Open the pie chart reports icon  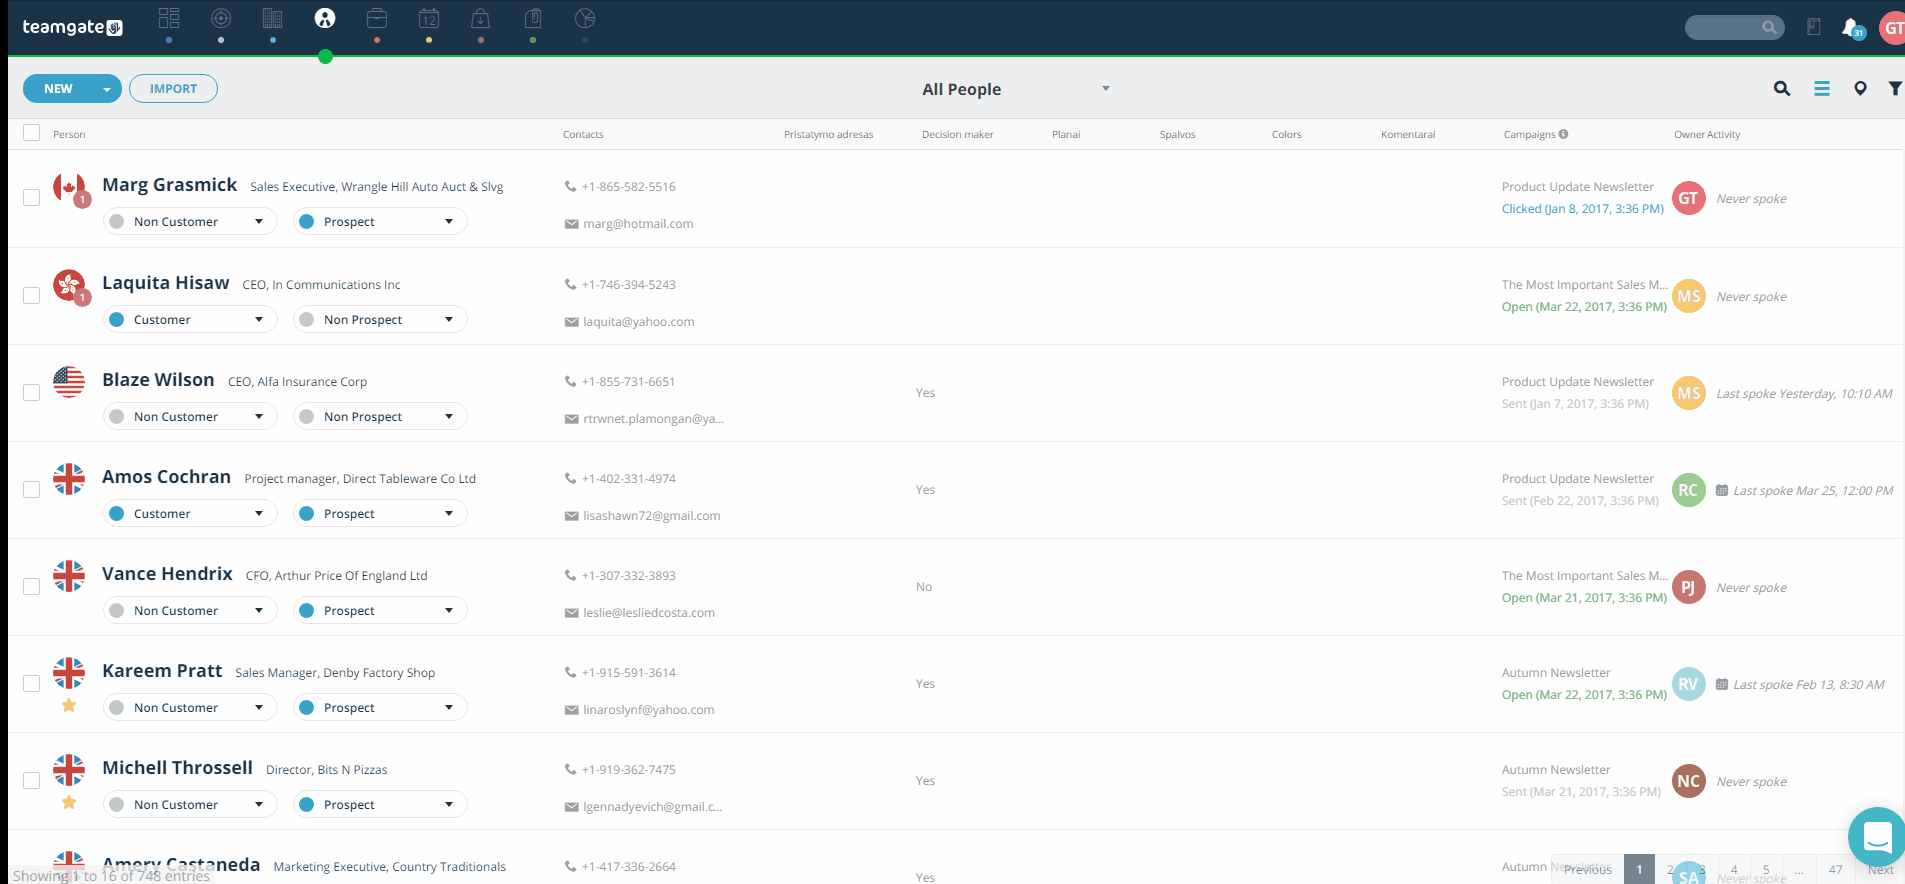pos(585,18)
